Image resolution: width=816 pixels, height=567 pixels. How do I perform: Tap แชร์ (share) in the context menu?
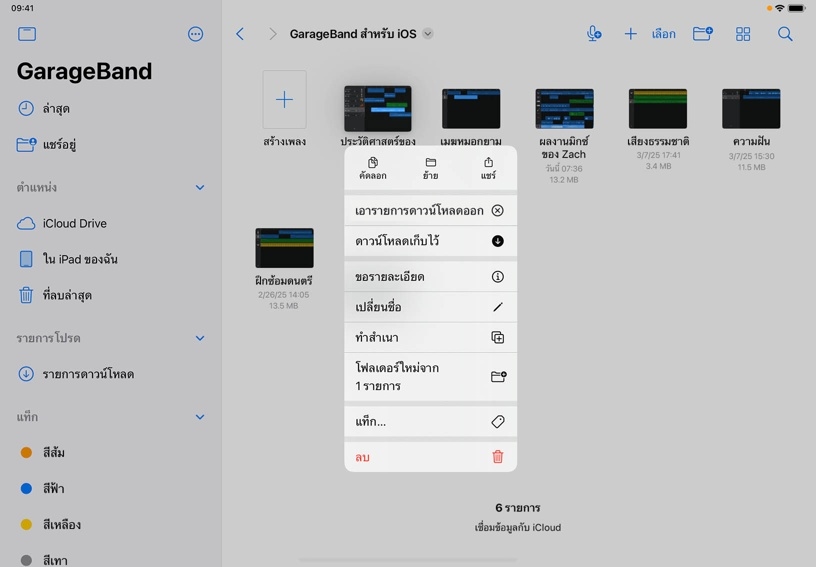488,168
